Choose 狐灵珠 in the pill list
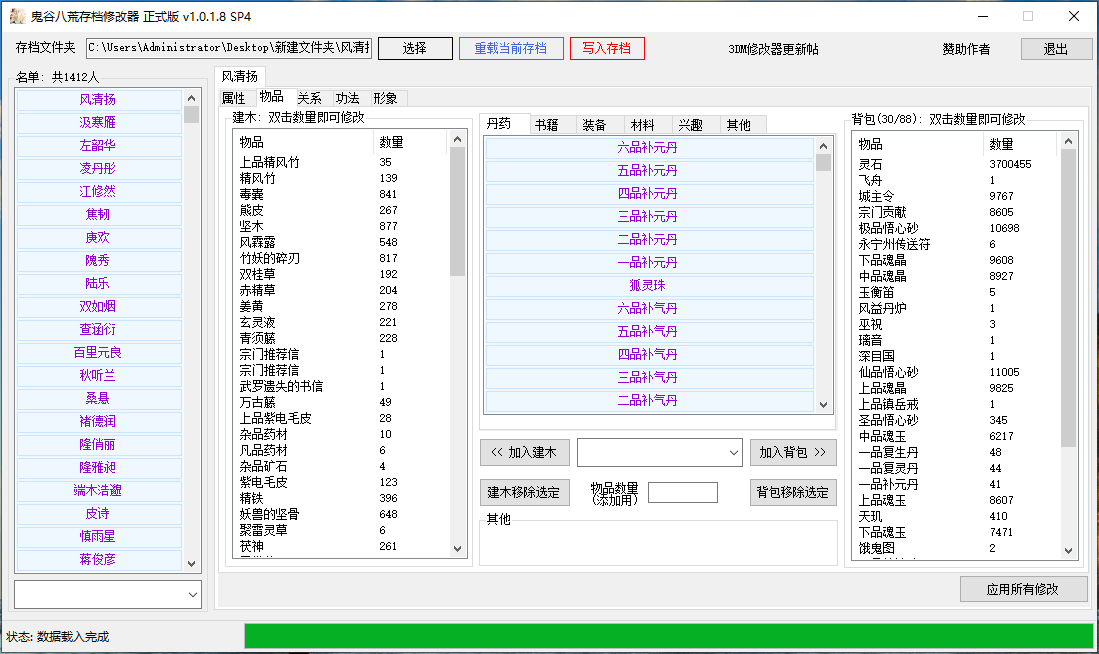This screenshot has width=1099, height=654. click(649, 285)
